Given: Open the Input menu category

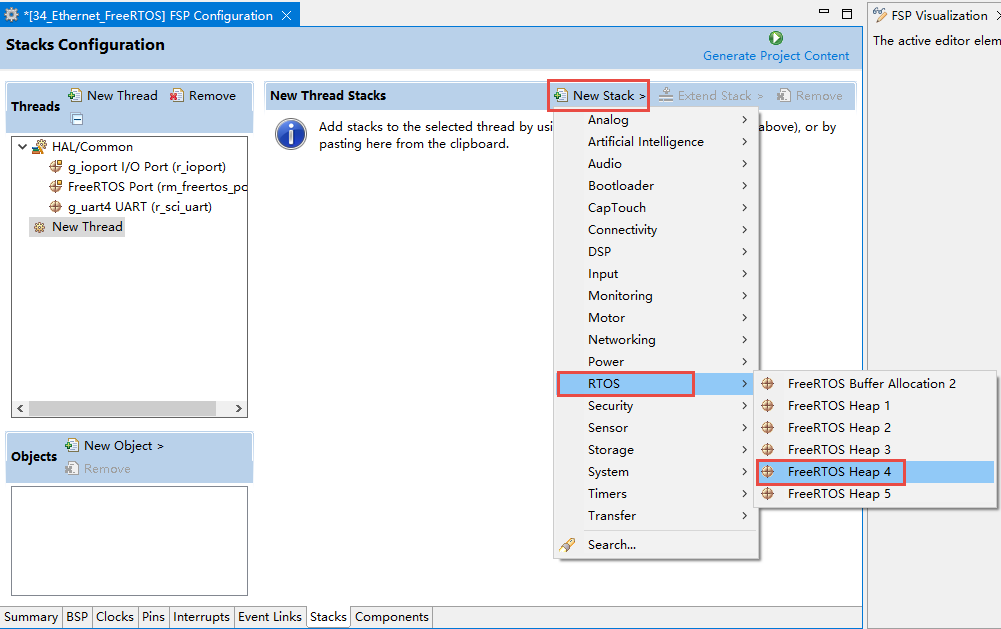Looking at the screenshot, I should pyautogui.click(x=656, y=273).
